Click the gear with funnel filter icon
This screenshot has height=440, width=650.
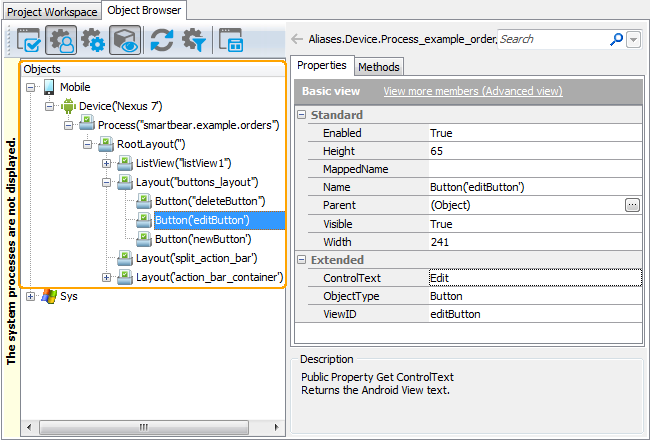point(193,40)
